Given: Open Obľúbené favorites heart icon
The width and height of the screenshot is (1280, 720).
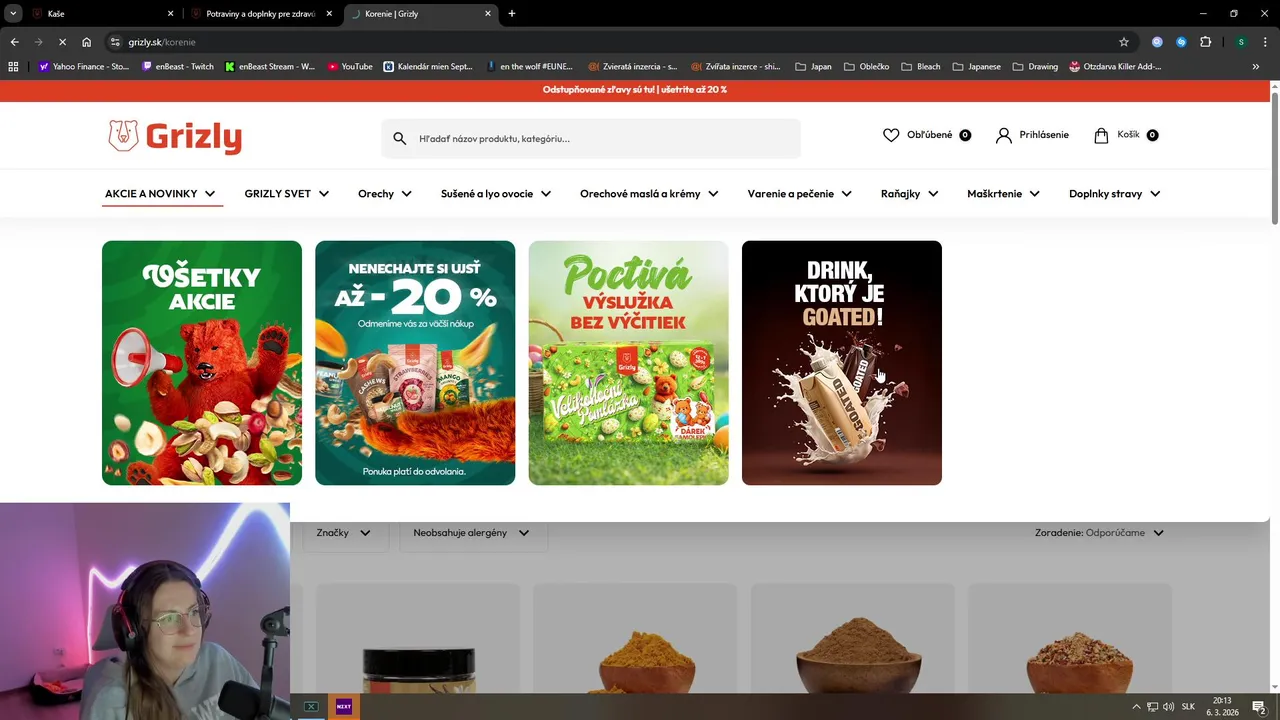Looking at the screenshot, I should pyautogui.click(x=891, y=135).
